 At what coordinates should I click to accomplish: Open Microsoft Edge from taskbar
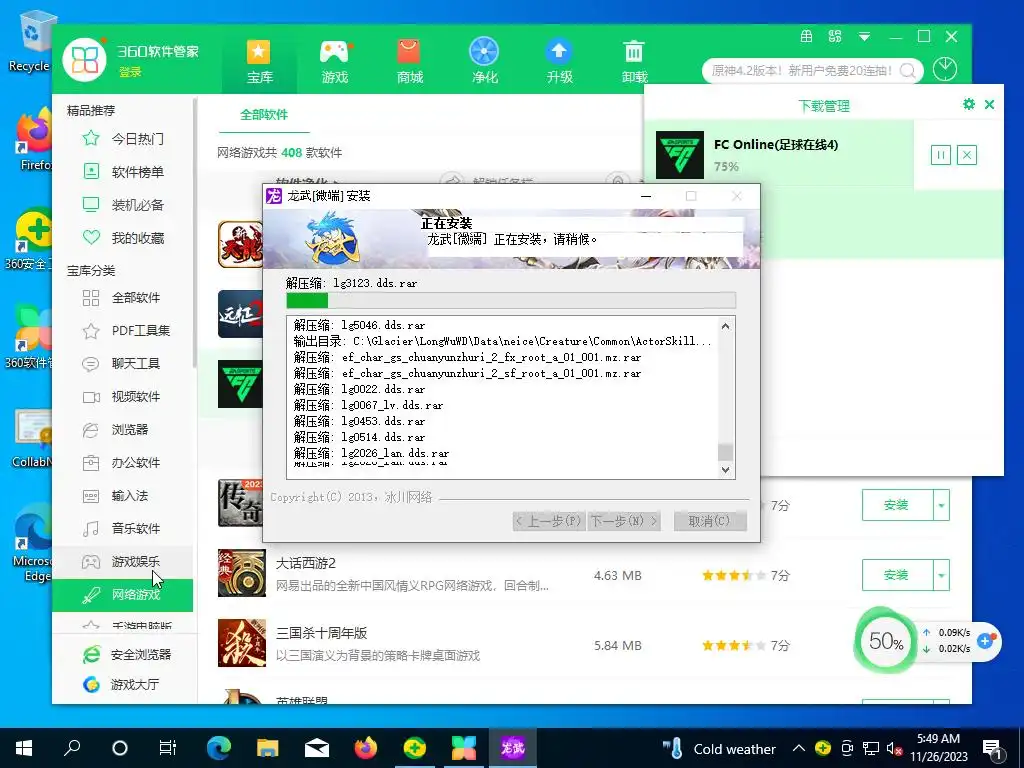tap(219, 748)
